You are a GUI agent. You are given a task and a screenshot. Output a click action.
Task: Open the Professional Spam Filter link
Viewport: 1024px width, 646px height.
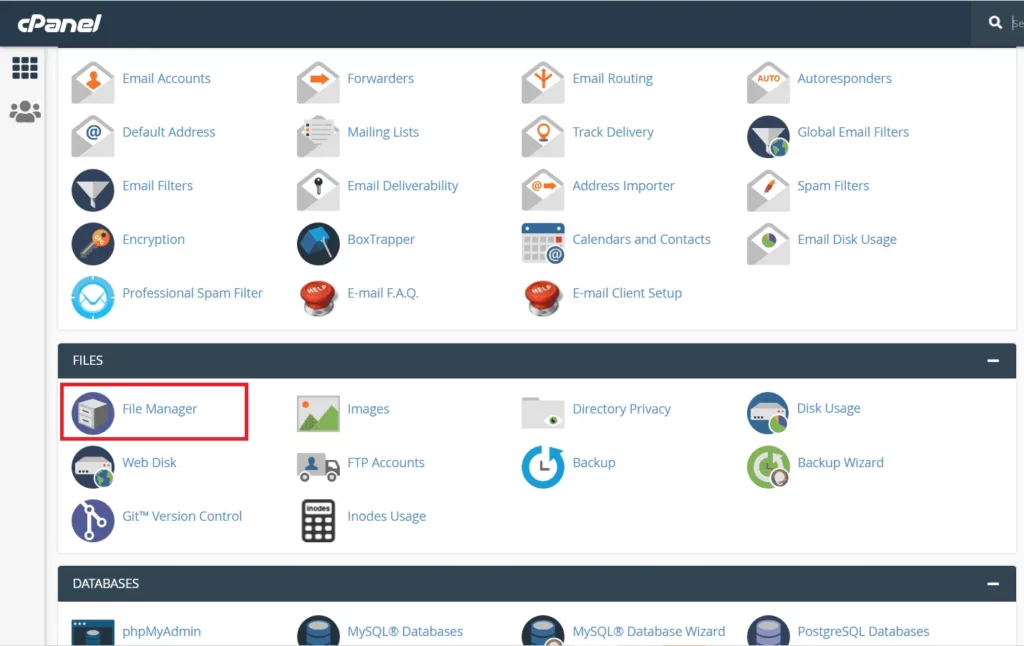(x=193, y=293)
